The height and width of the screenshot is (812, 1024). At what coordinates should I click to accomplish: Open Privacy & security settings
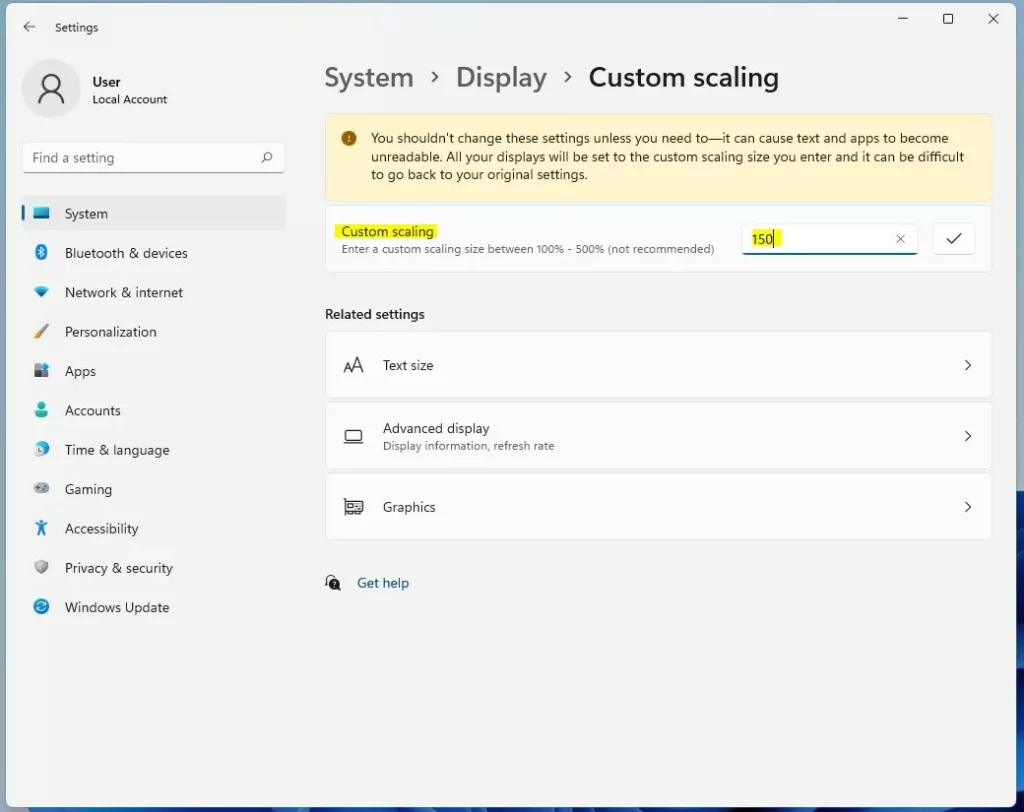tap(153, 568)
